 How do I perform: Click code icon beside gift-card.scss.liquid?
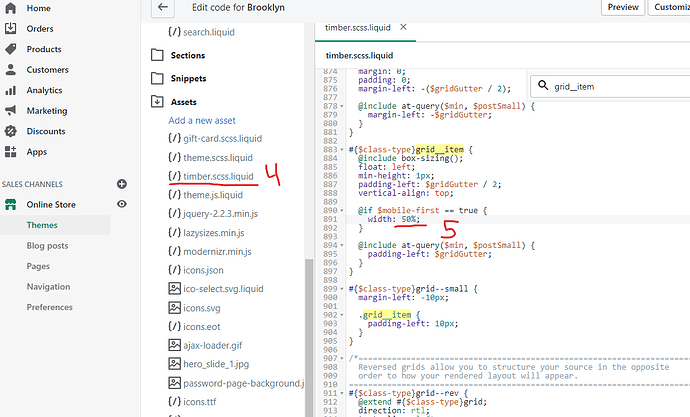coord(175,138)
